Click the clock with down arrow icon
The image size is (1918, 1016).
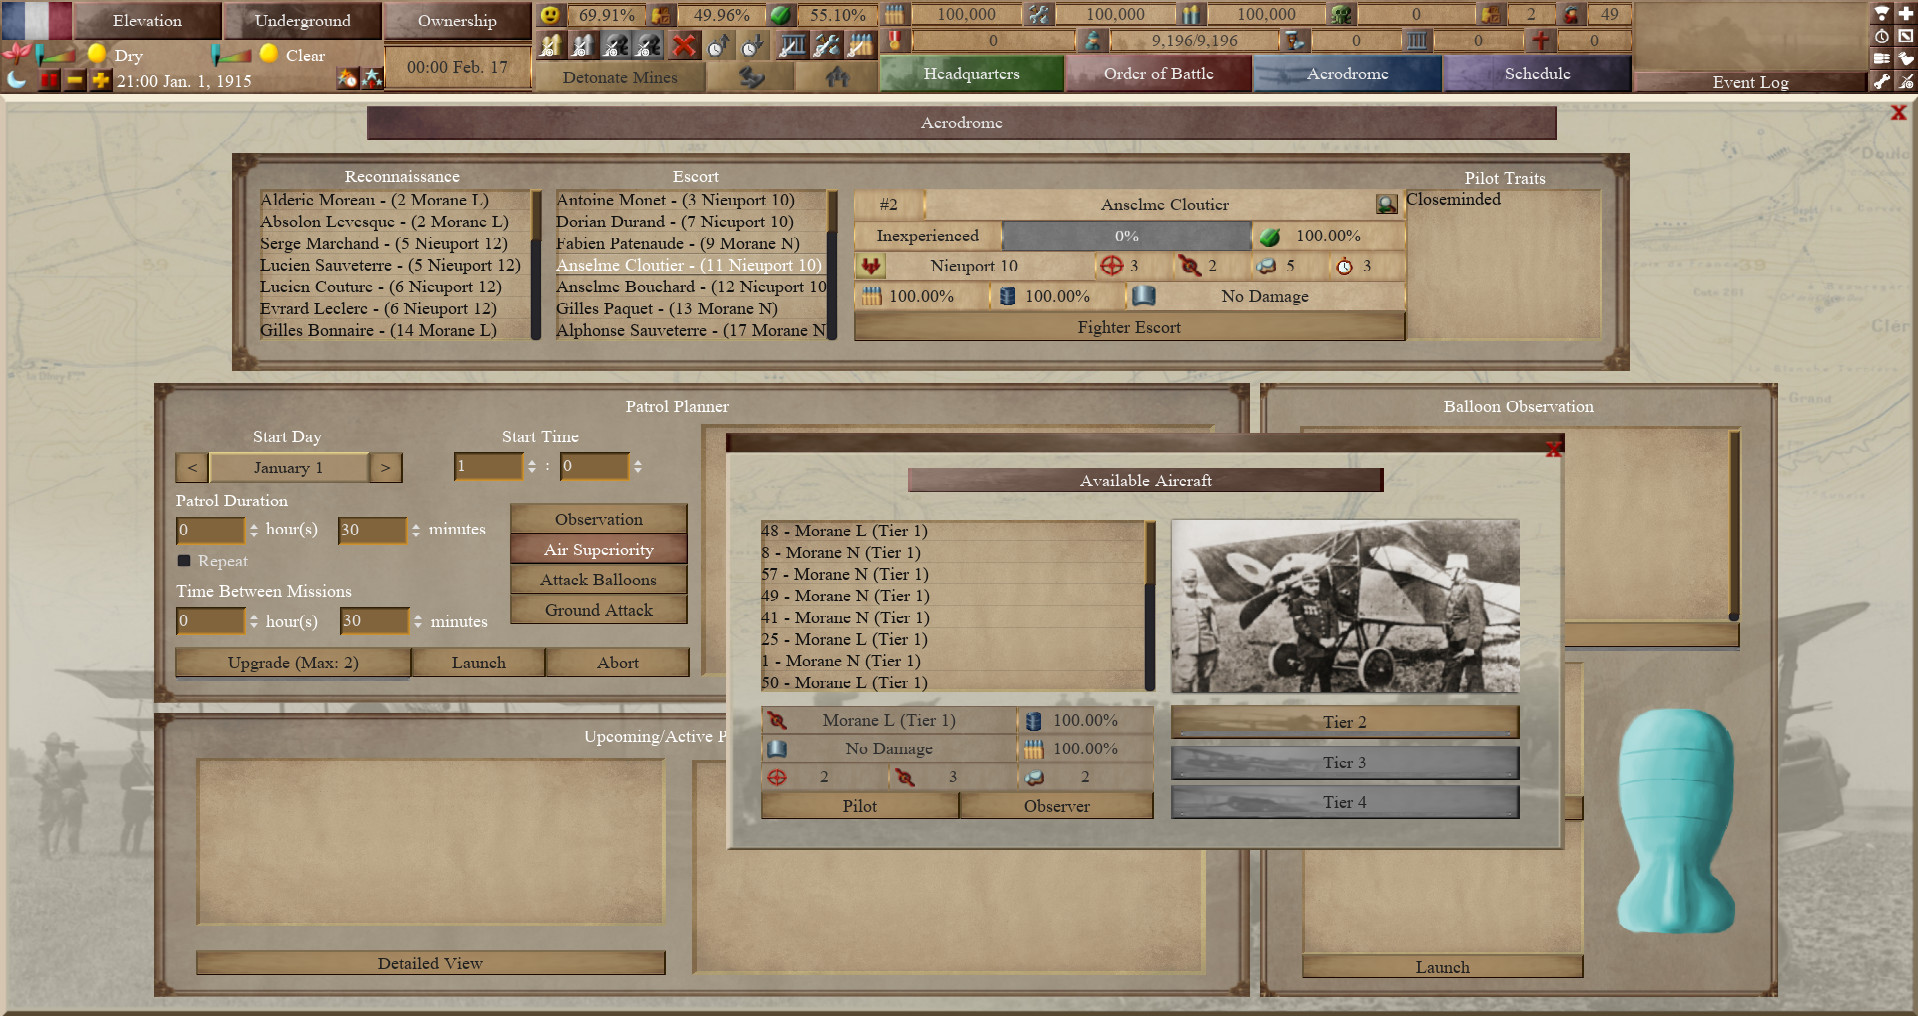[x=752, y=43]
